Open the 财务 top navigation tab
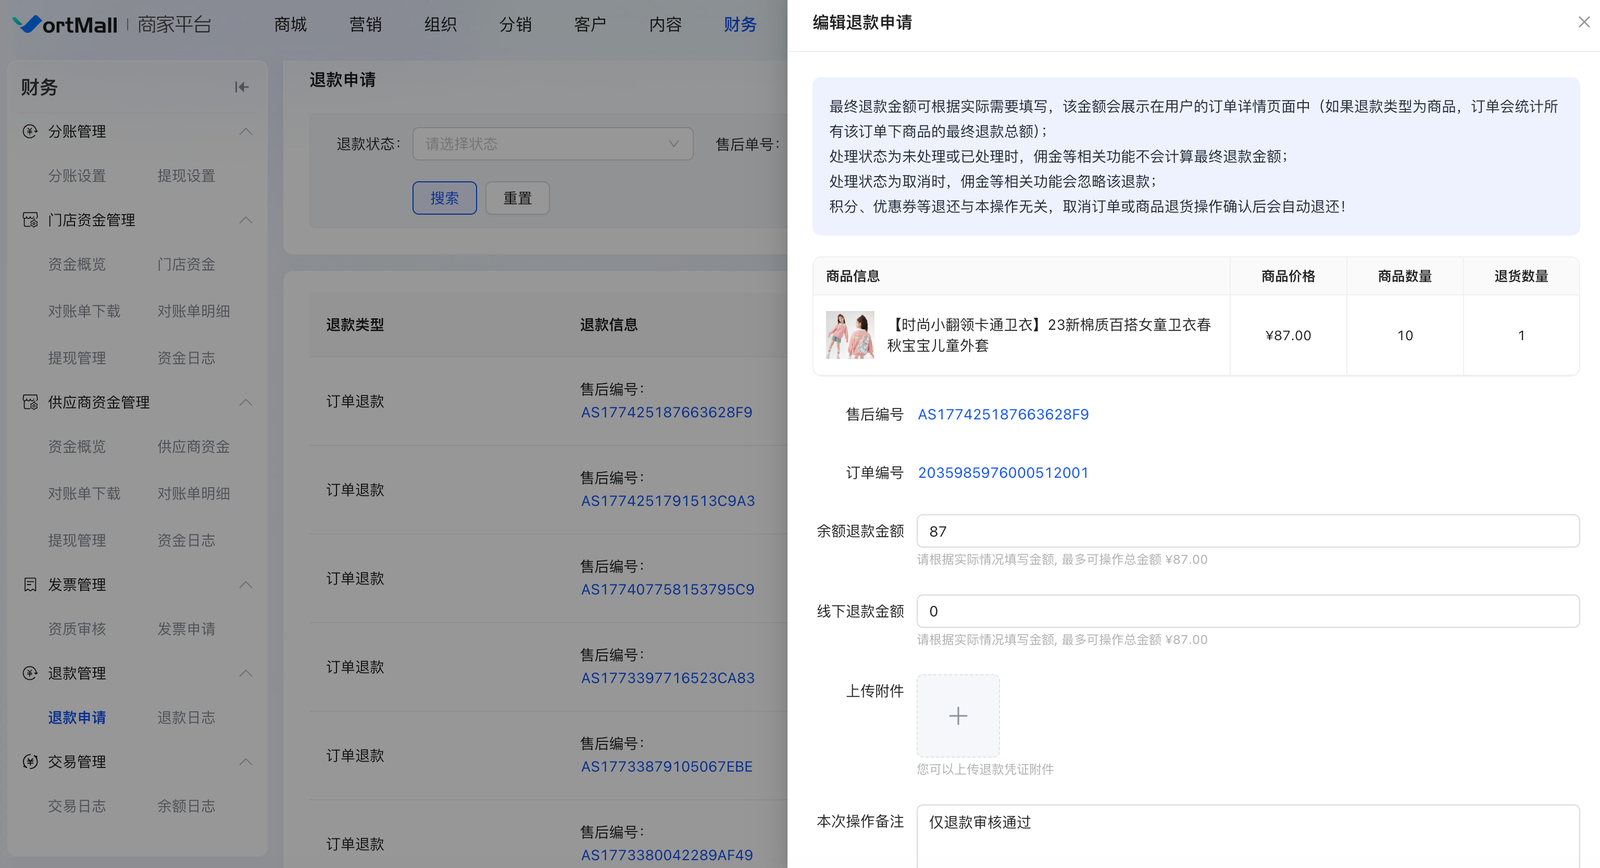 pos(739,24)
